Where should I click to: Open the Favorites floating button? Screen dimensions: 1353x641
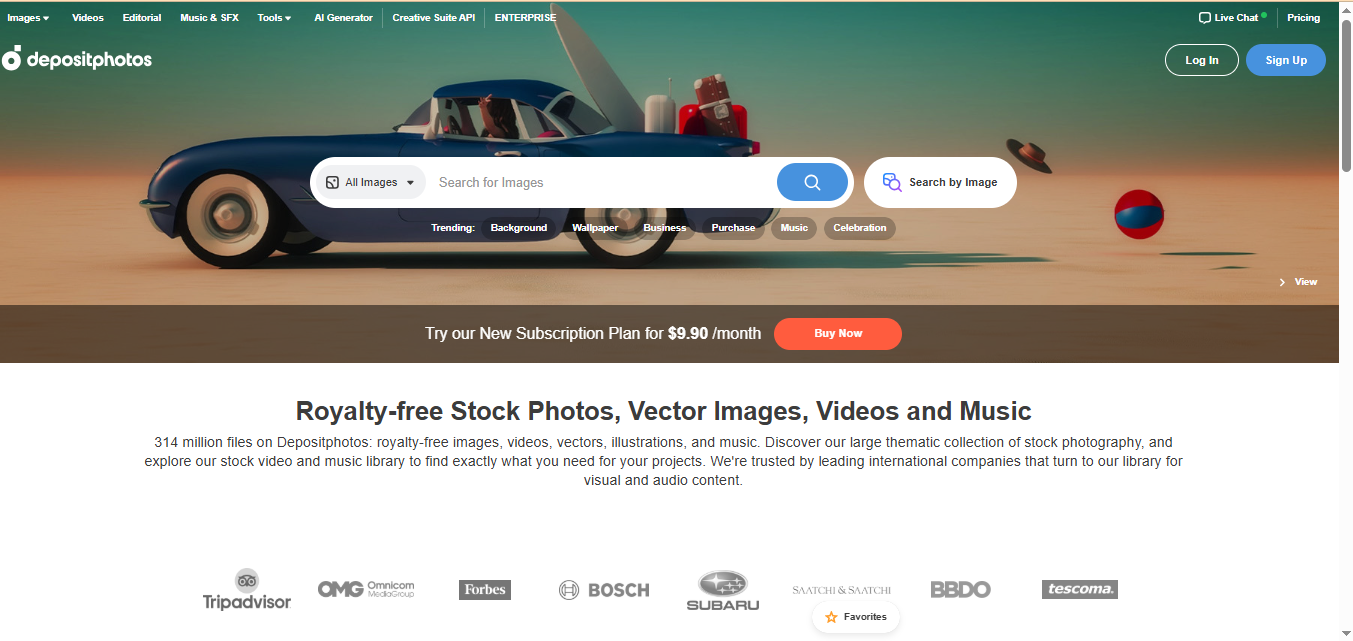pyautogui.click(x=856, y=617)
